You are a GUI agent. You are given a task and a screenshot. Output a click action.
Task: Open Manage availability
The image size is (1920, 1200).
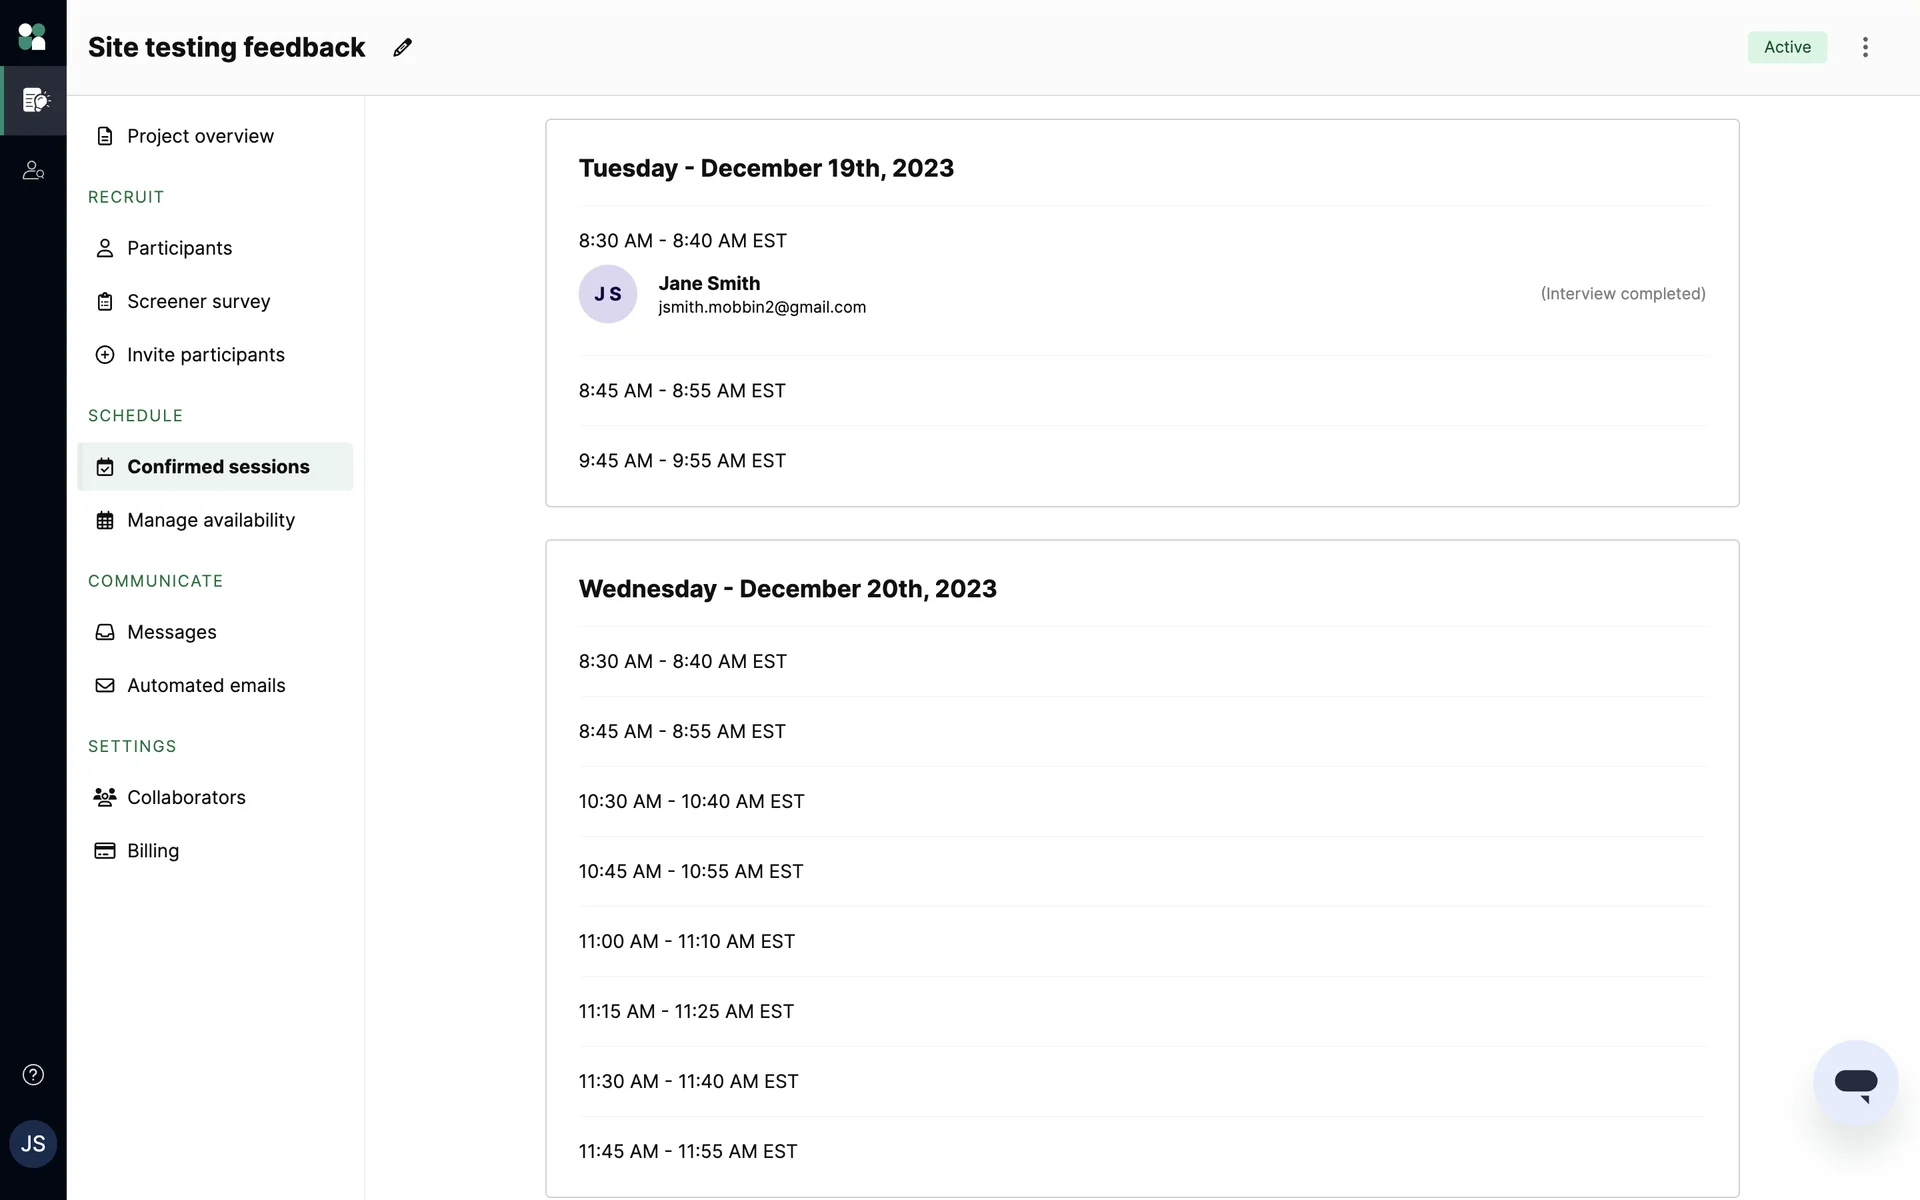(210, 520)
